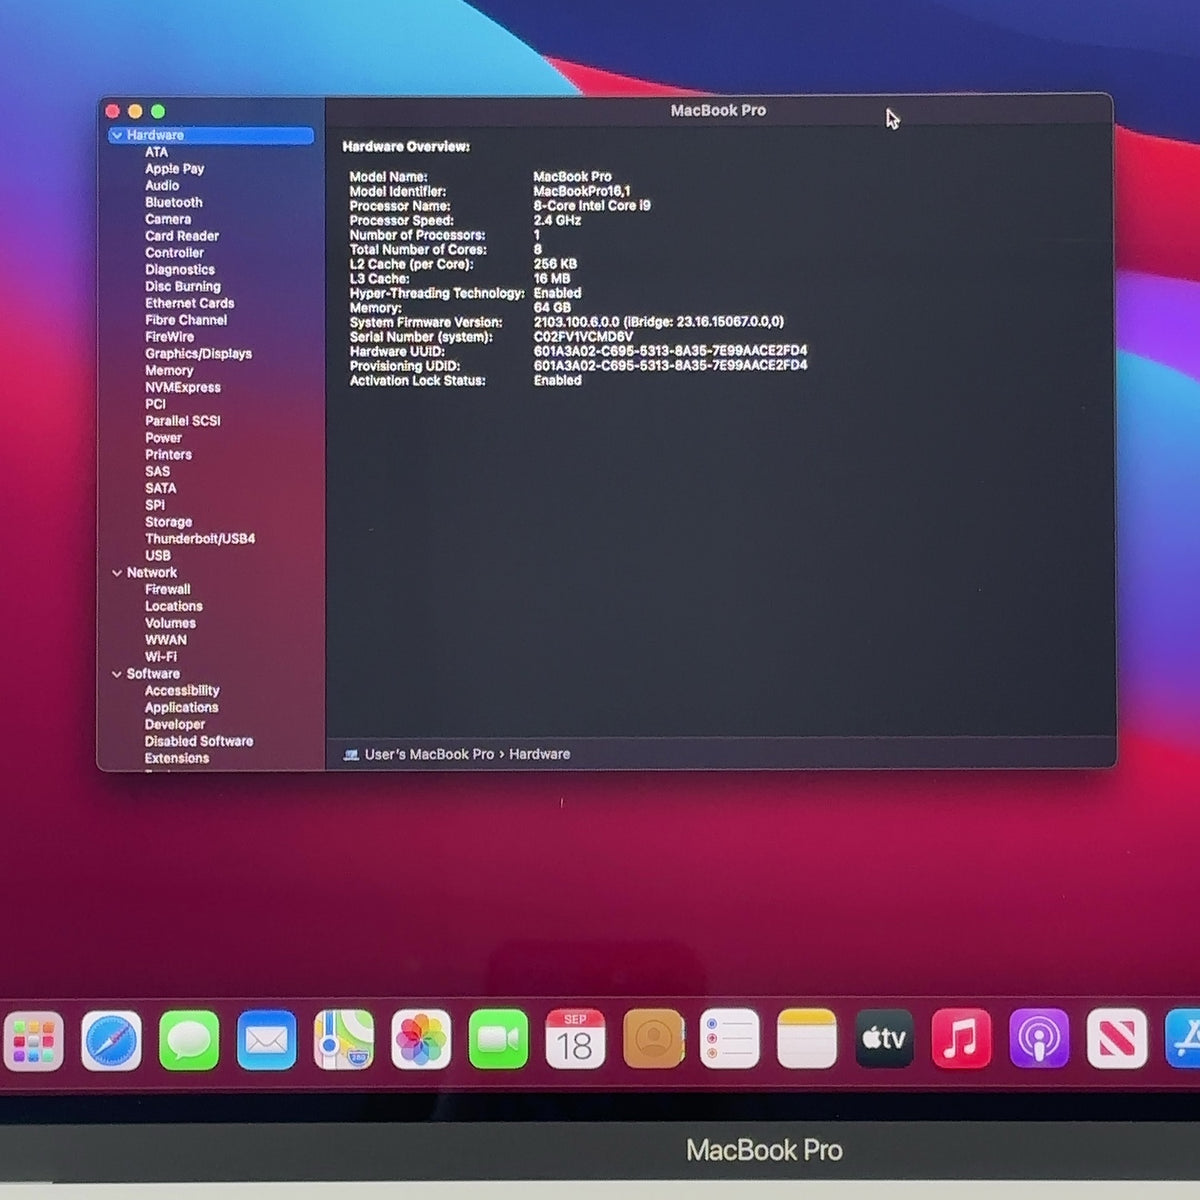Launch Apple TV from the Dock

click(884, 1040)
